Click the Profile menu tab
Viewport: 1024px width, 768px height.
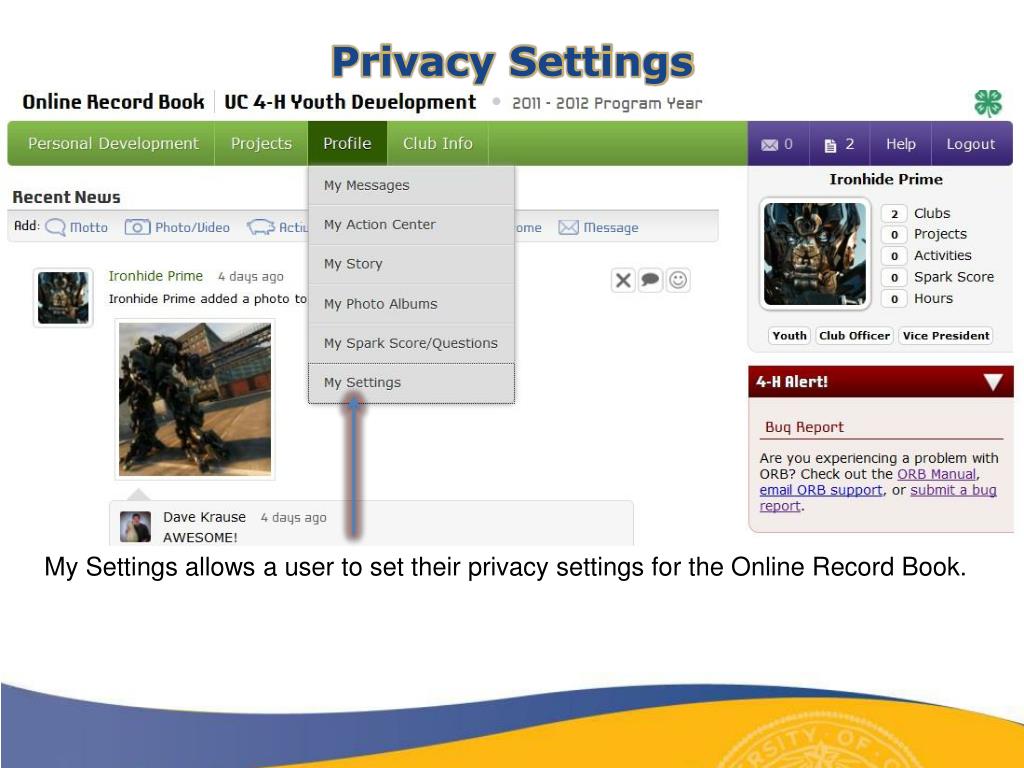tap(347, 144)
